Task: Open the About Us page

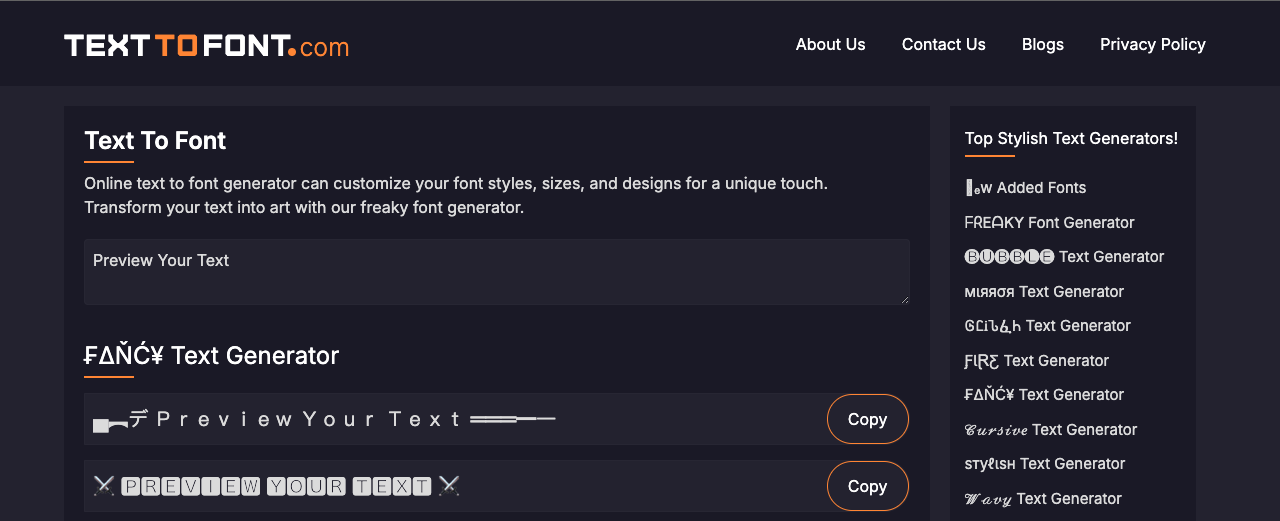Action: [830, 44]
